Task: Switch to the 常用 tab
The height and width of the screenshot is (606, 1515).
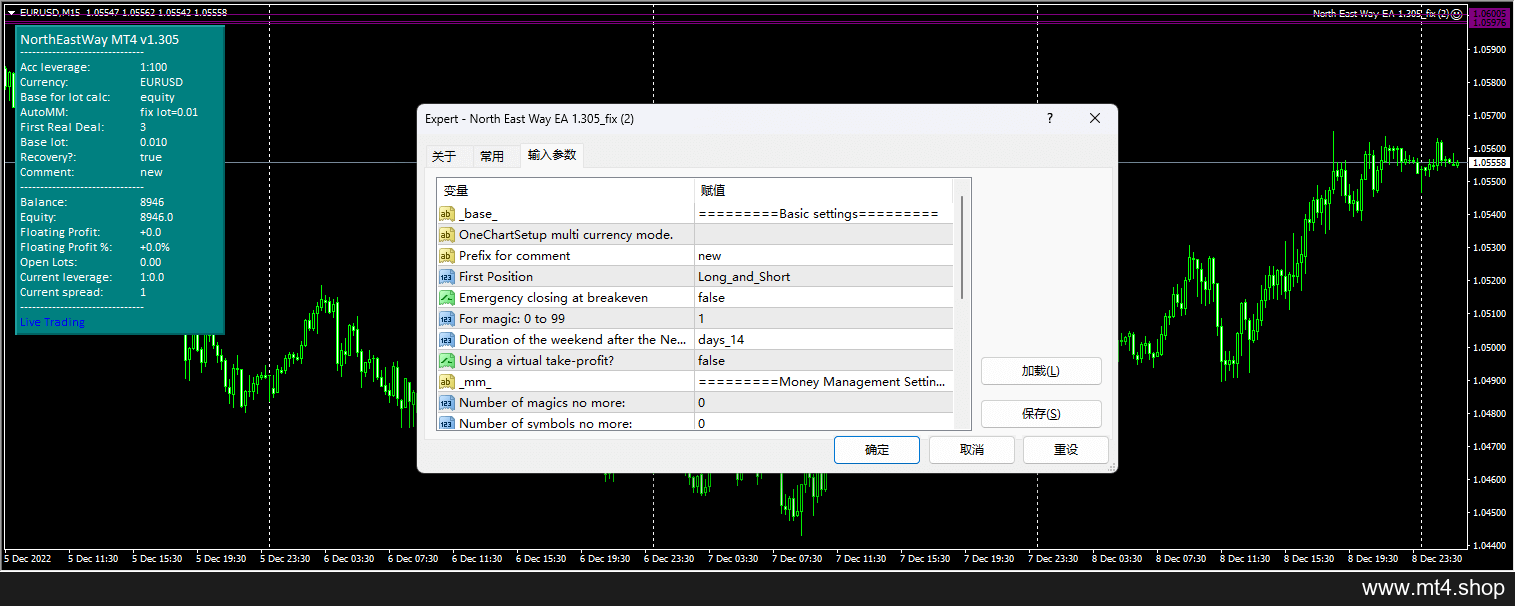Action: click(492, 156)
